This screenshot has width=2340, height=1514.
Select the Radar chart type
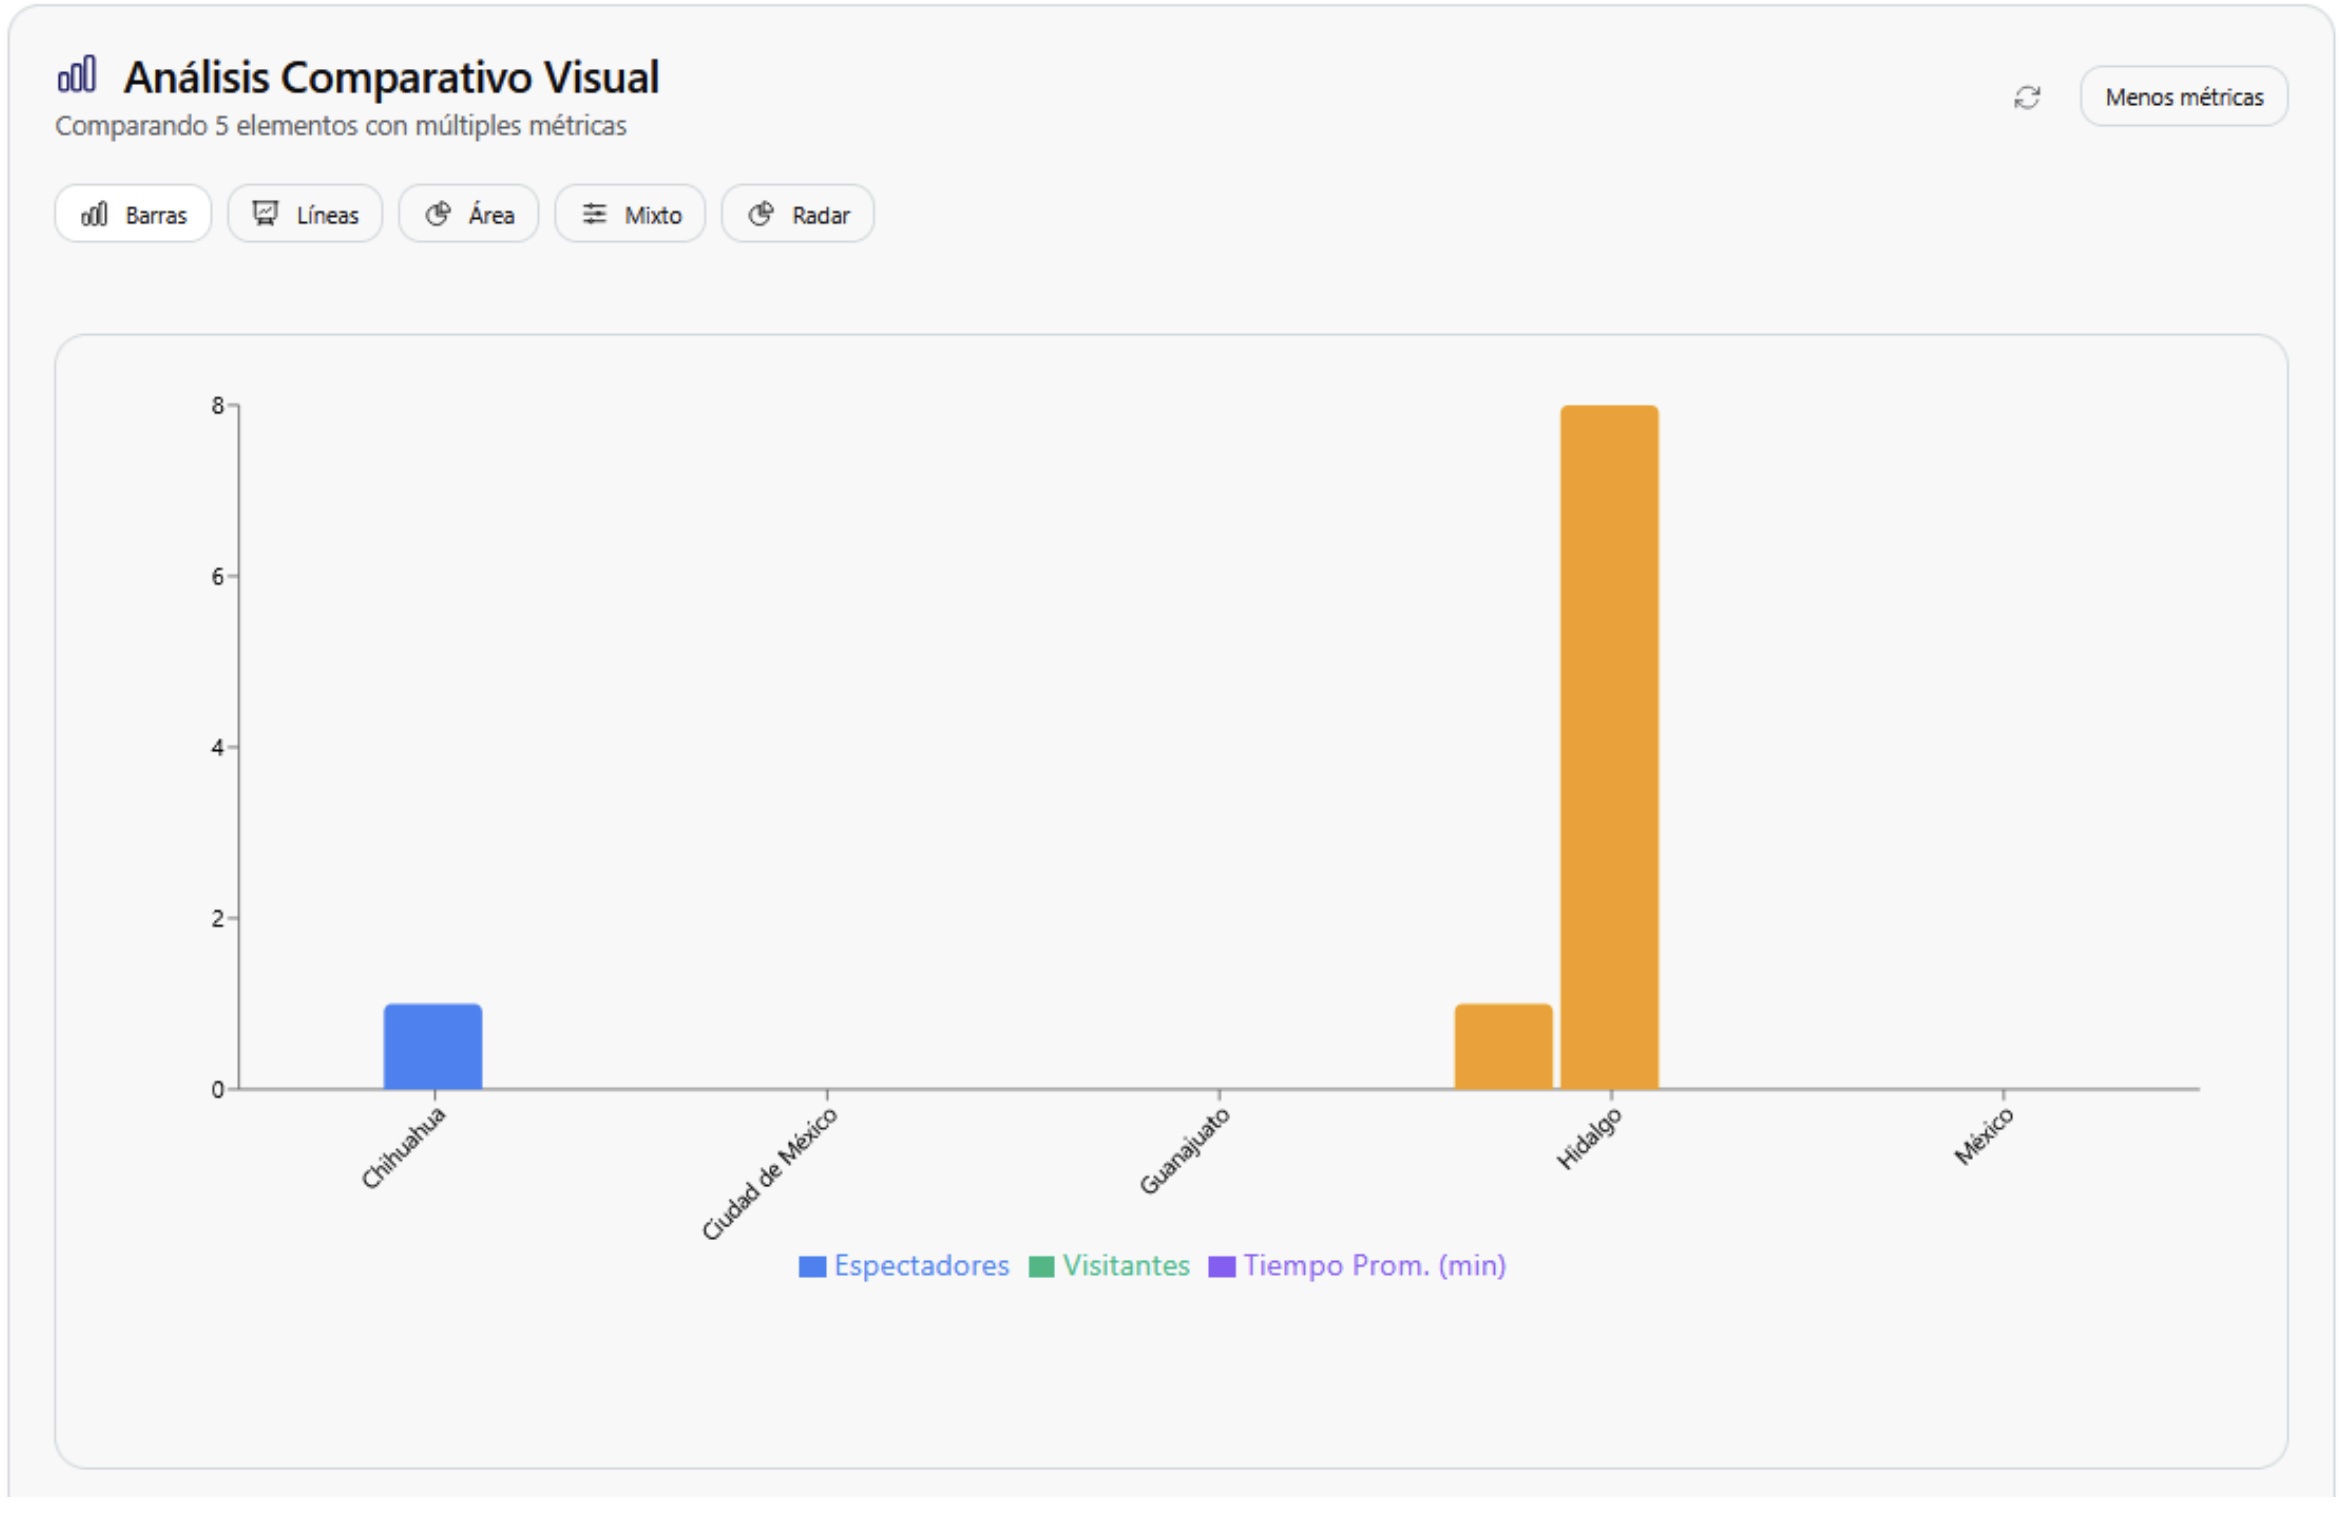[797, 214]
